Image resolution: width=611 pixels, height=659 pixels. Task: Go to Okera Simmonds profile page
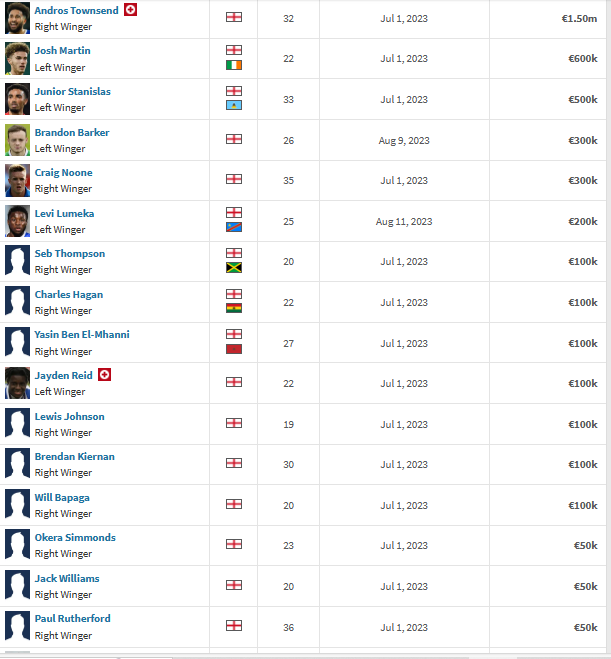click(x=75, y=538)
